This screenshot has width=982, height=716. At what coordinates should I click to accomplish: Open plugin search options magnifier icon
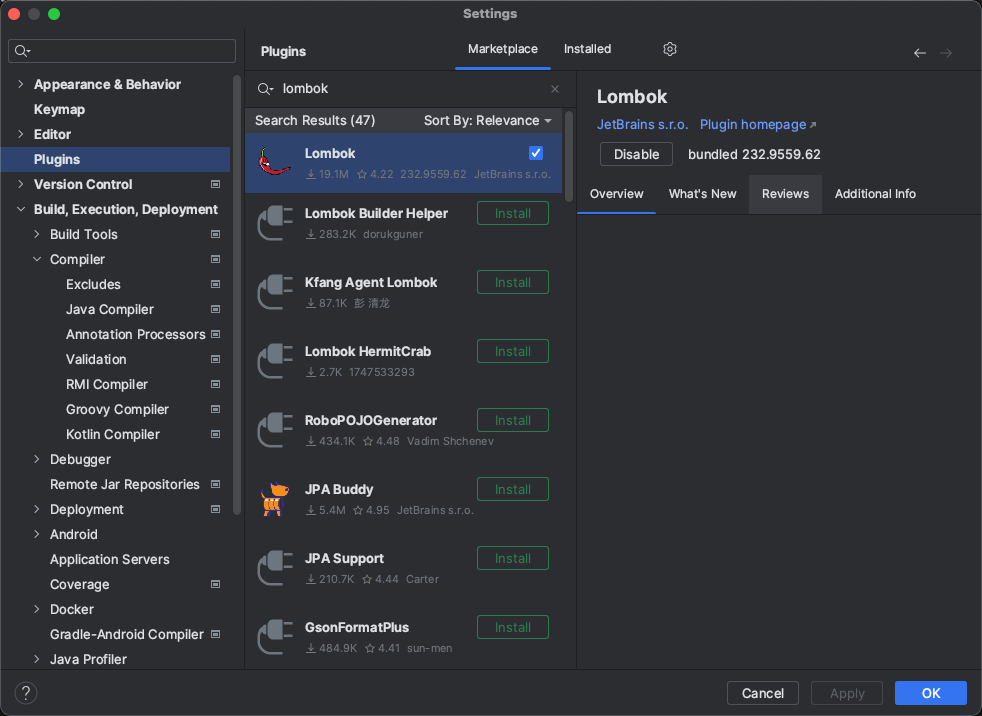pos(266,89)
